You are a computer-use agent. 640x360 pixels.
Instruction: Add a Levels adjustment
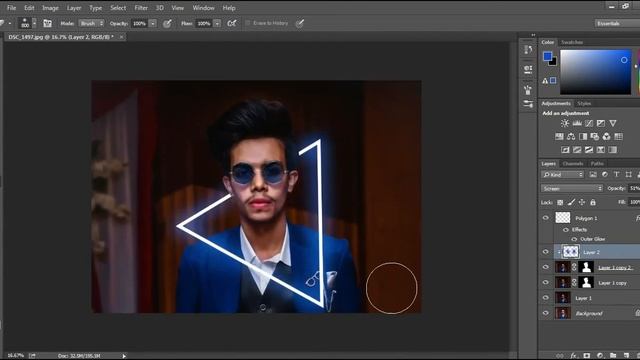pyautogui.click(x=577, y=123)
